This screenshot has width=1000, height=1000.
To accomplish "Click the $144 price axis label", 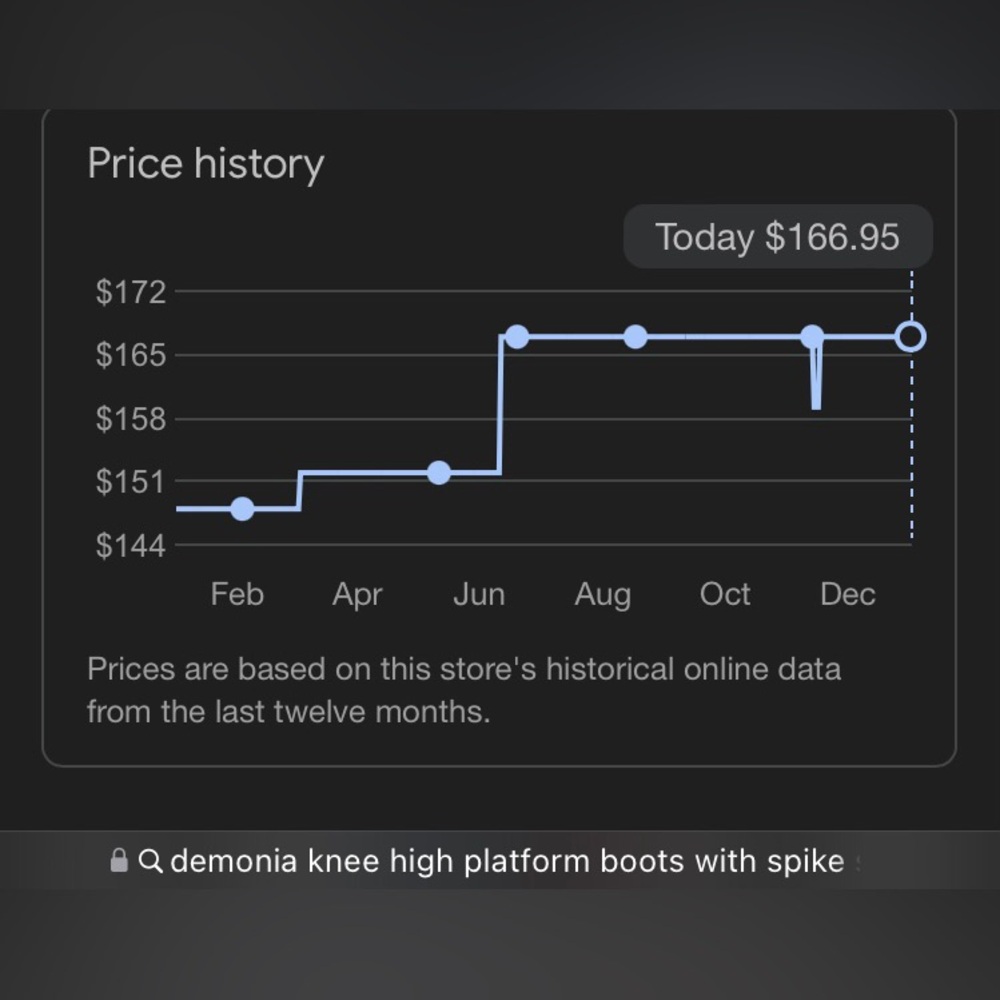I will [x=130, y=546].
